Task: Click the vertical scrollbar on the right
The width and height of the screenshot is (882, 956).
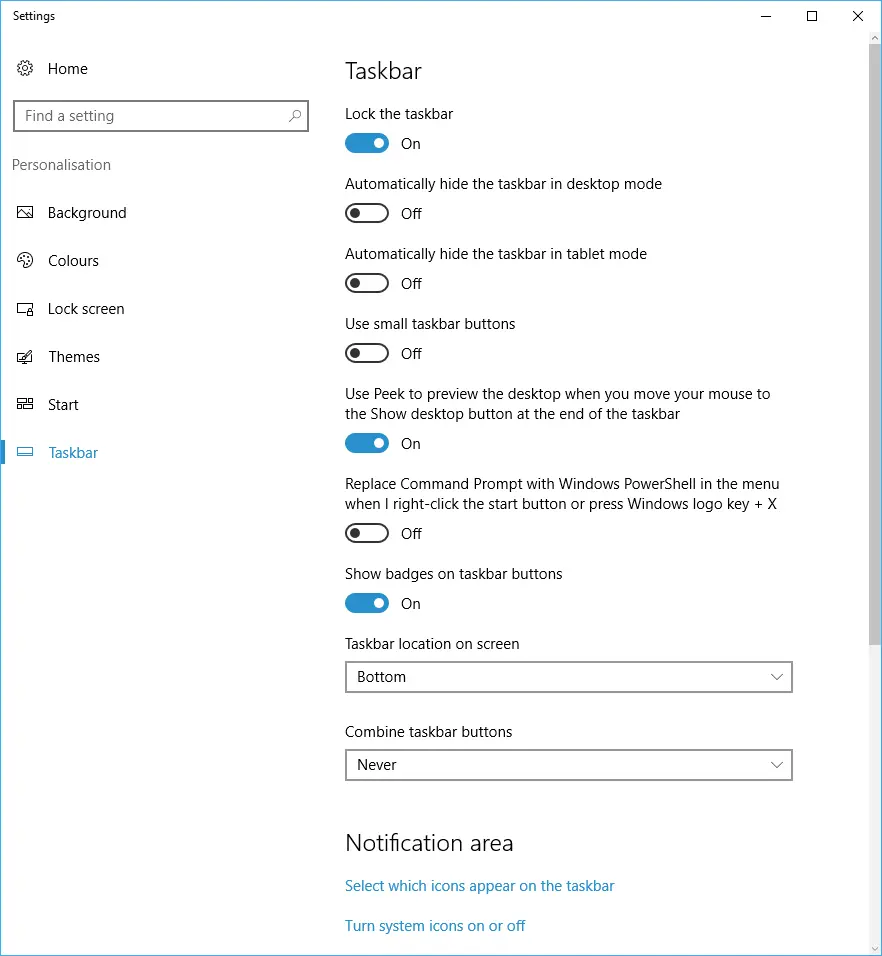Action: click(875, 340)
